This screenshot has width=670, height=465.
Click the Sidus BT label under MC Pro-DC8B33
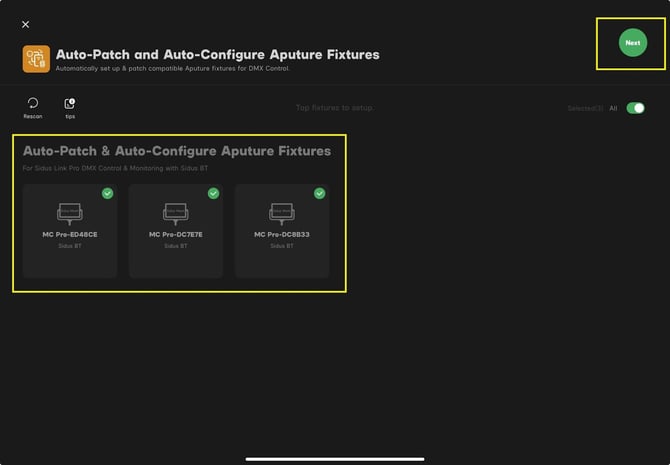click(x=282, y=246)
